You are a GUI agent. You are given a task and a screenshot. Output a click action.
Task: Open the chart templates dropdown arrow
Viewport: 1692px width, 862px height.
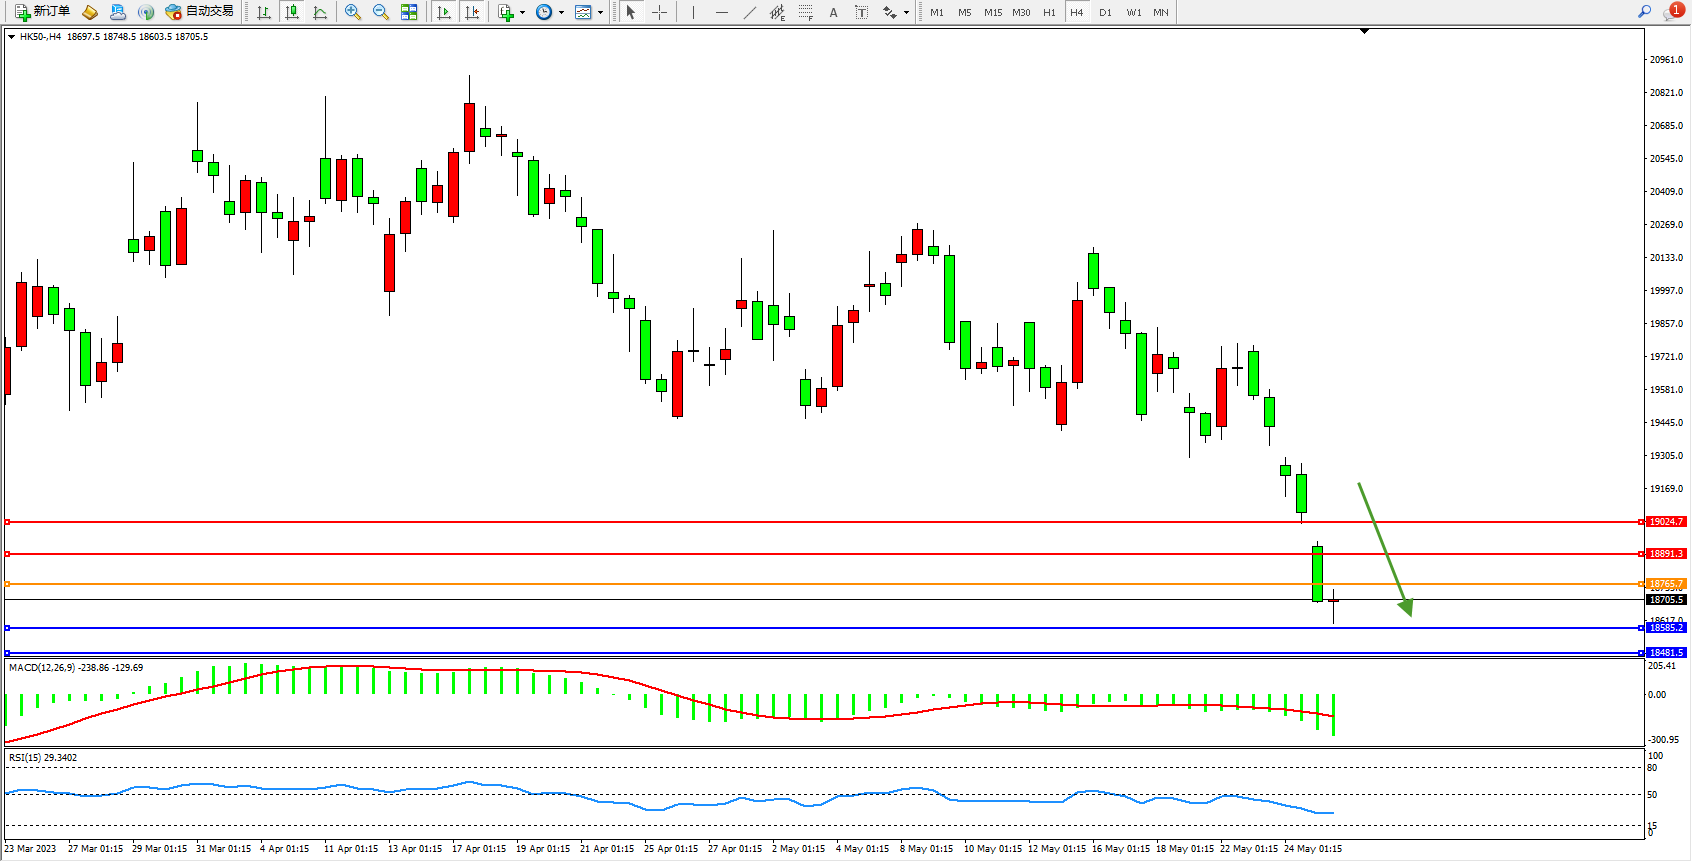[x=600, y=13]
